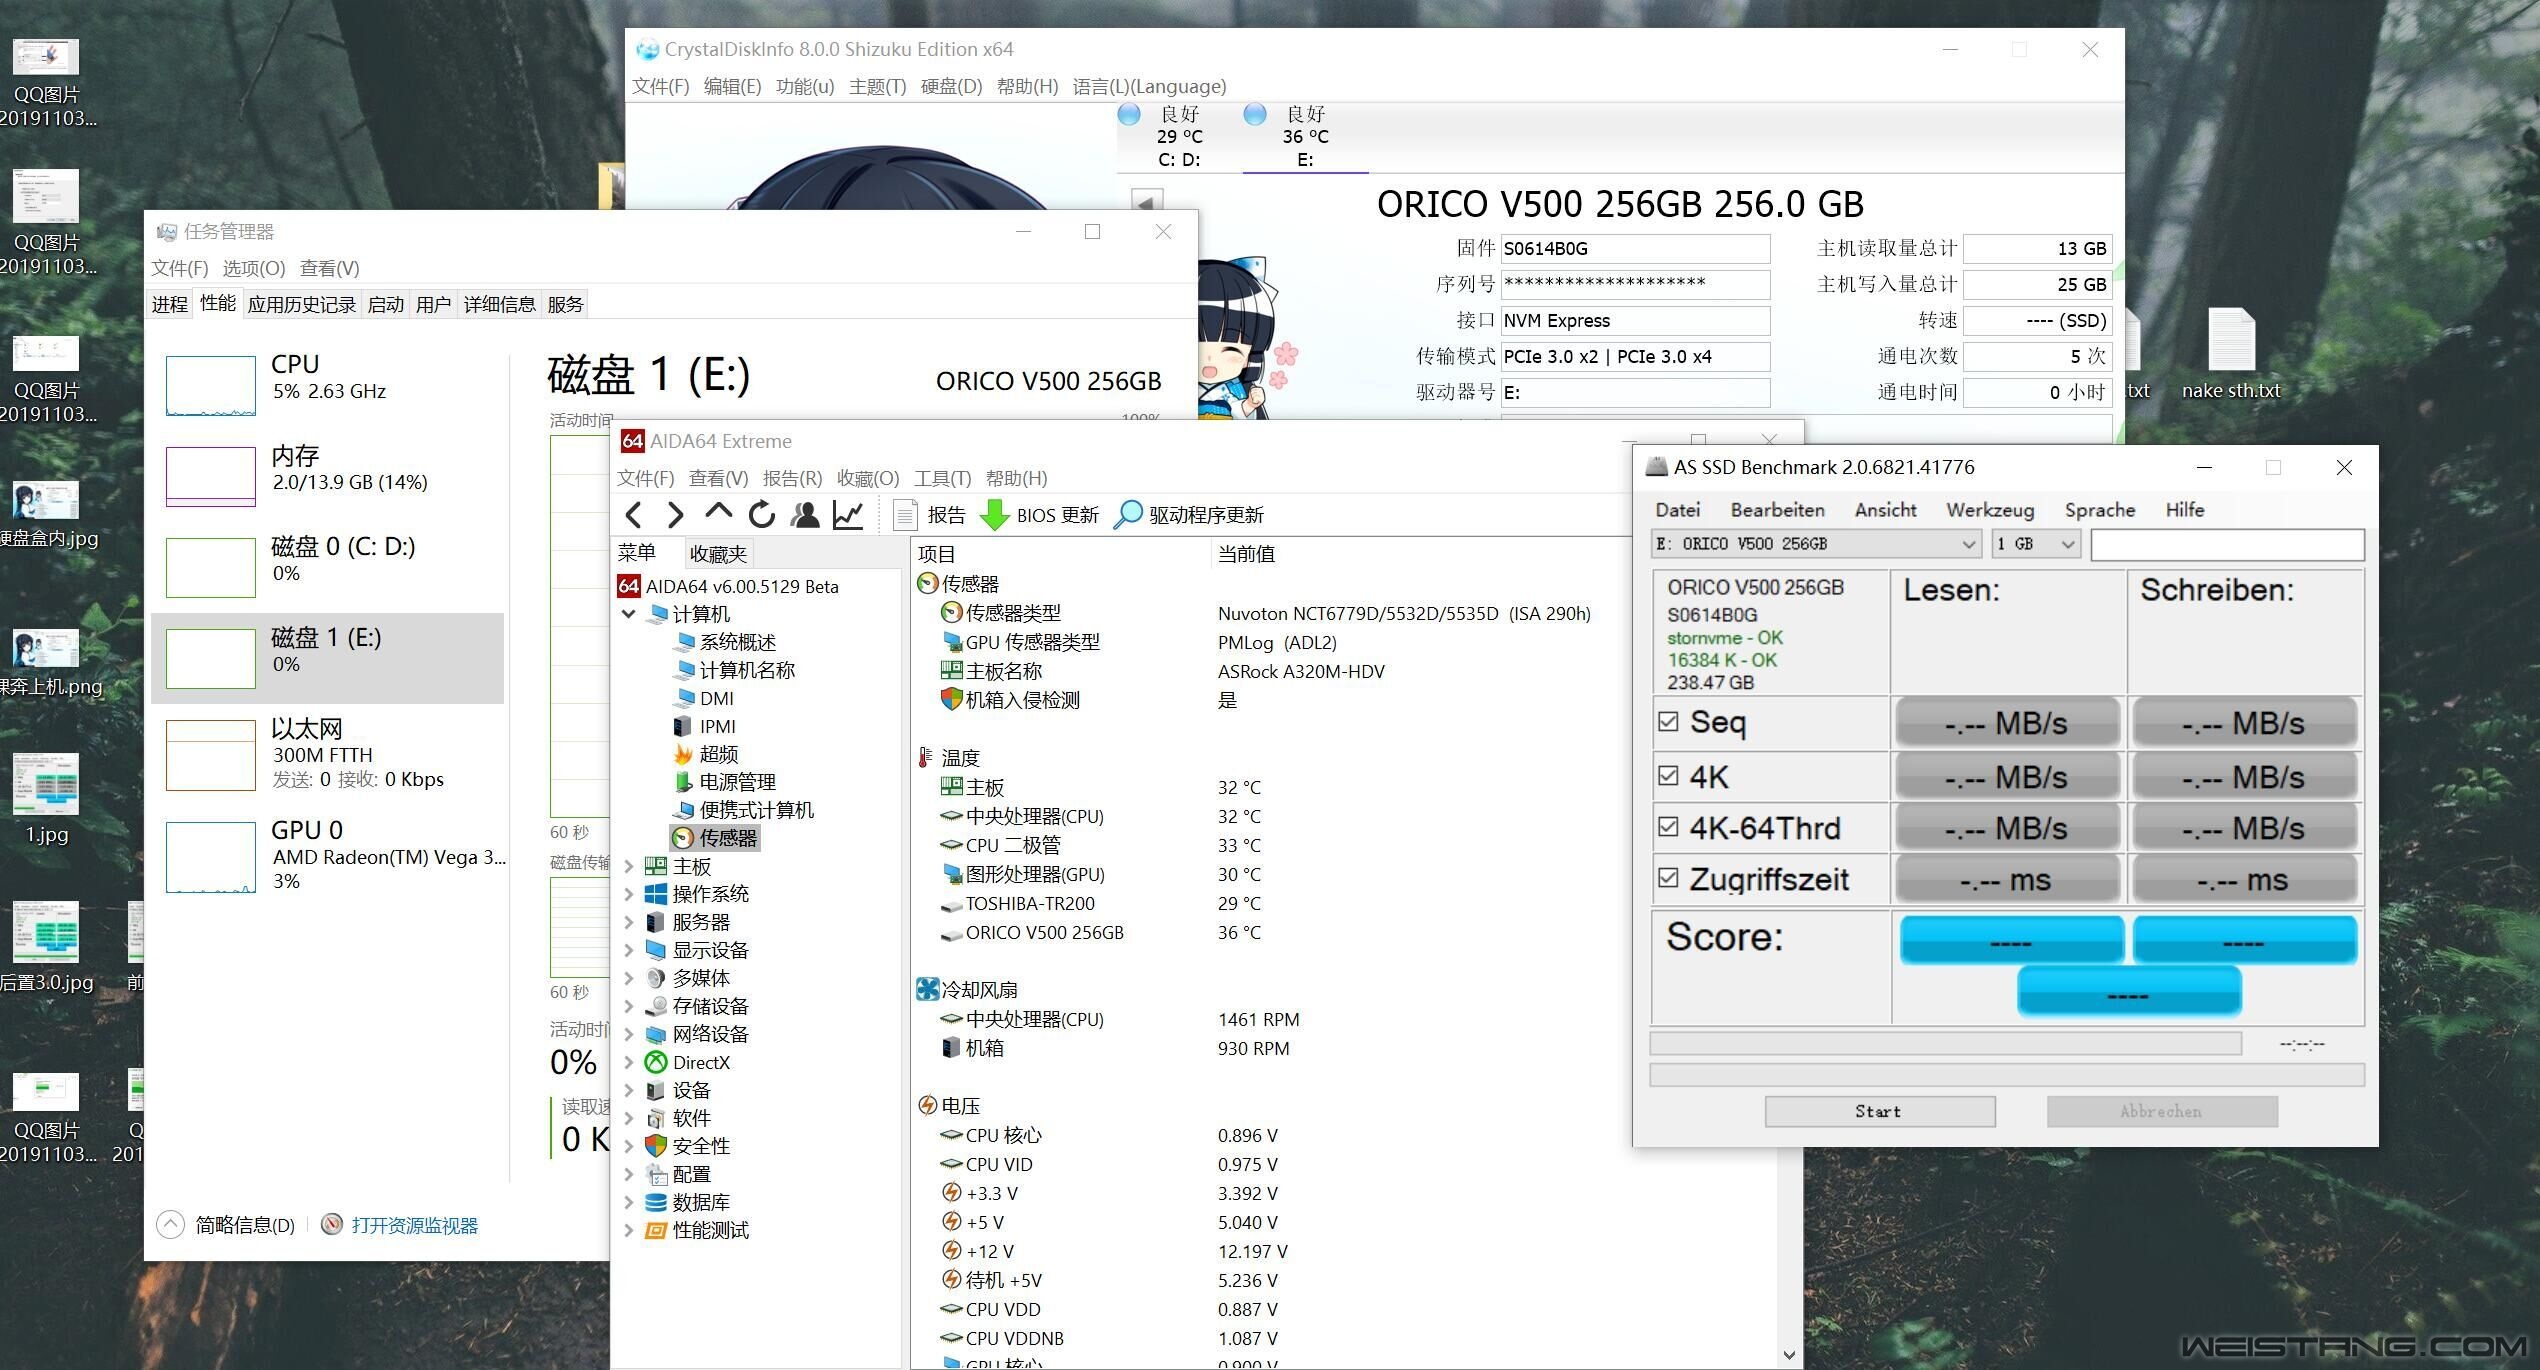Click AIDA64 v6.00.5129 Beta root node
Screen dimensions: 2540x1370
(729, 586)
